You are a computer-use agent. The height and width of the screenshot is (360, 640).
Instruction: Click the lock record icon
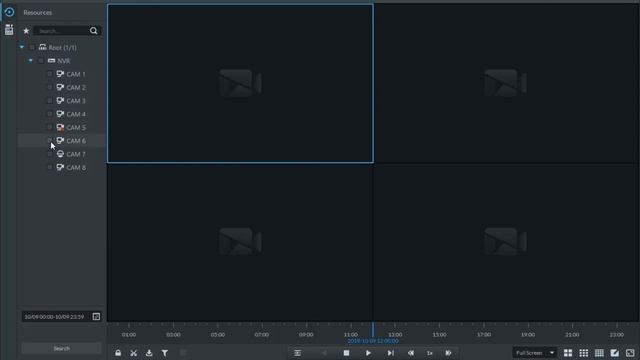coord(118,353)
